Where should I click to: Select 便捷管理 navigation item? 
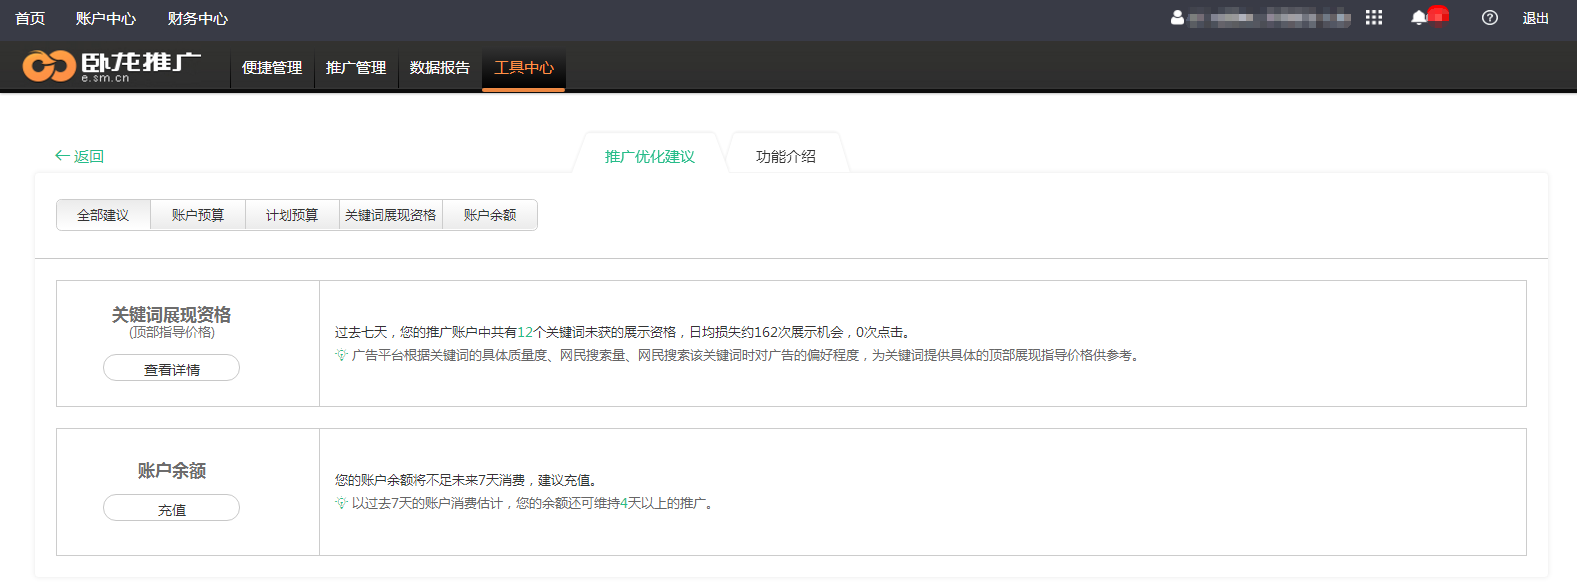272,67
